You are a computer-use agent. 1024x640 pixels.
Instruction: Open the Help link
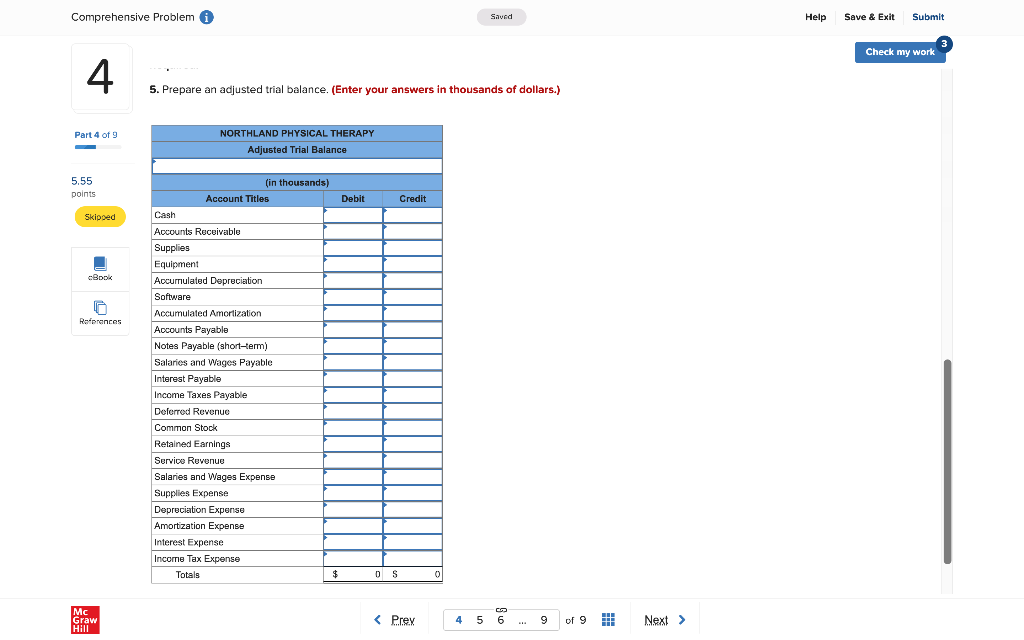tap(816, 17)
